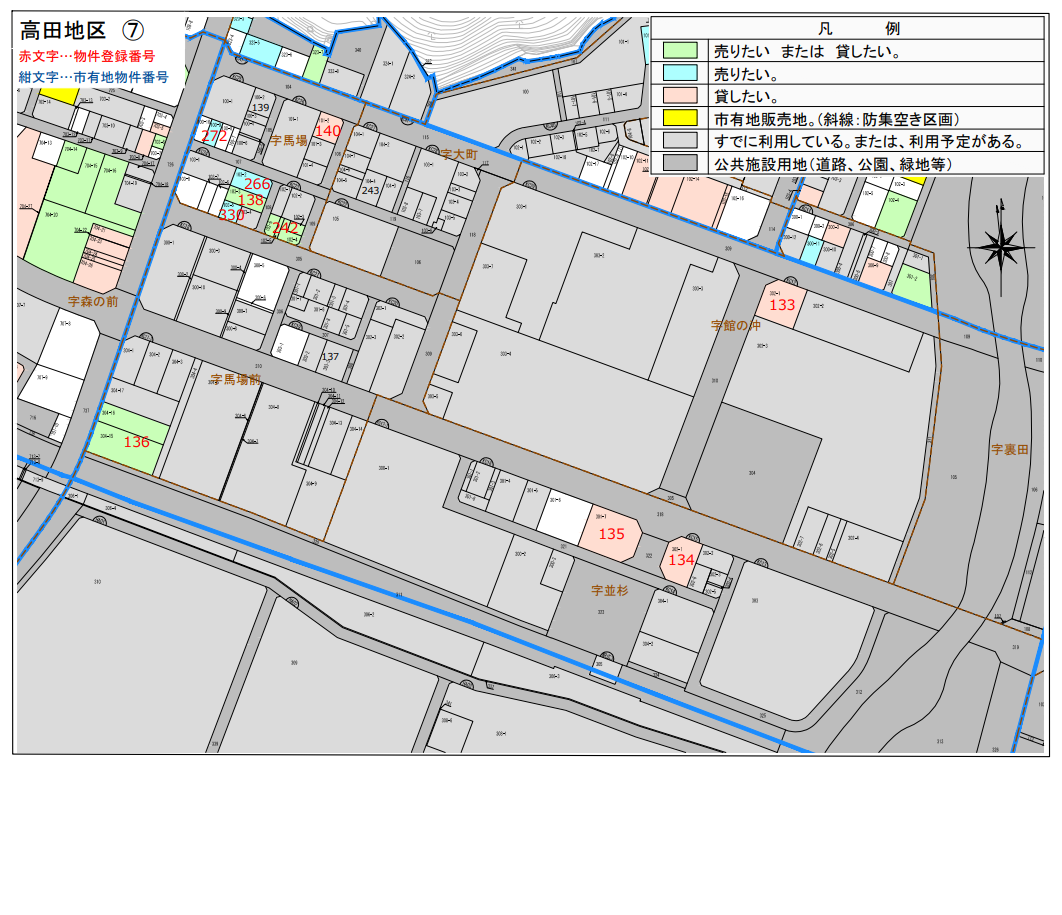Click the circled number 7 in the title
The width and height of the screenshot is (1062, 915).
[131, 32]
